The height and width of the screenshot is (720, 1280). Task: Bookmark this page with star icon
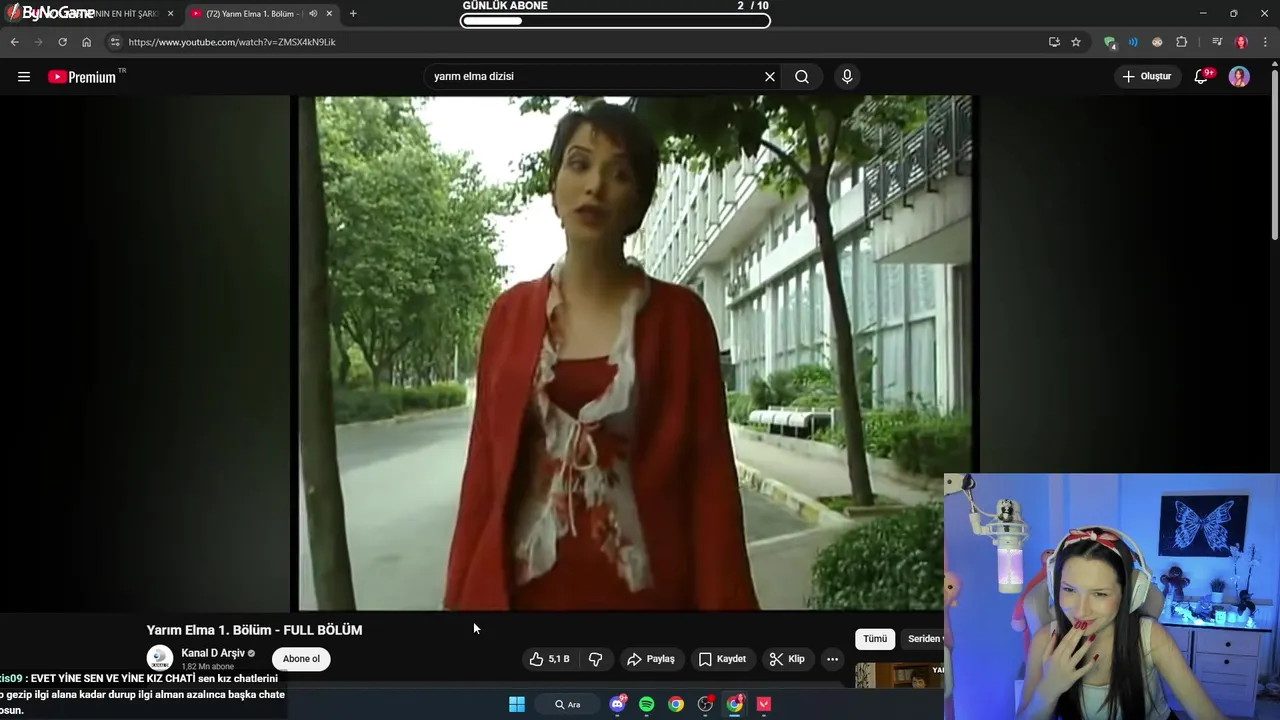coord(1076,42)
